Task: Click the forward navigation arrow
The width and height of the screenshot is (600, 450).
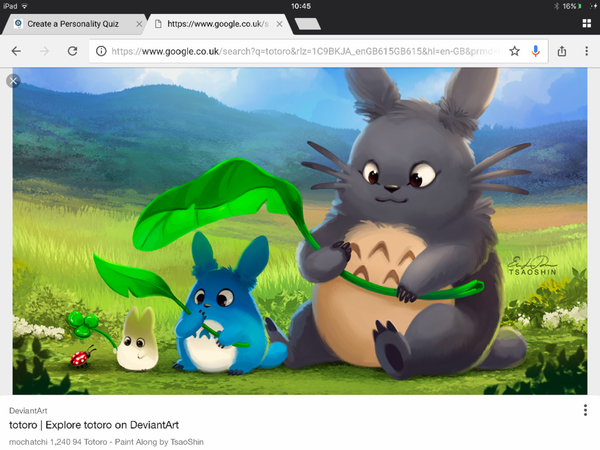Action: [44, 51]
